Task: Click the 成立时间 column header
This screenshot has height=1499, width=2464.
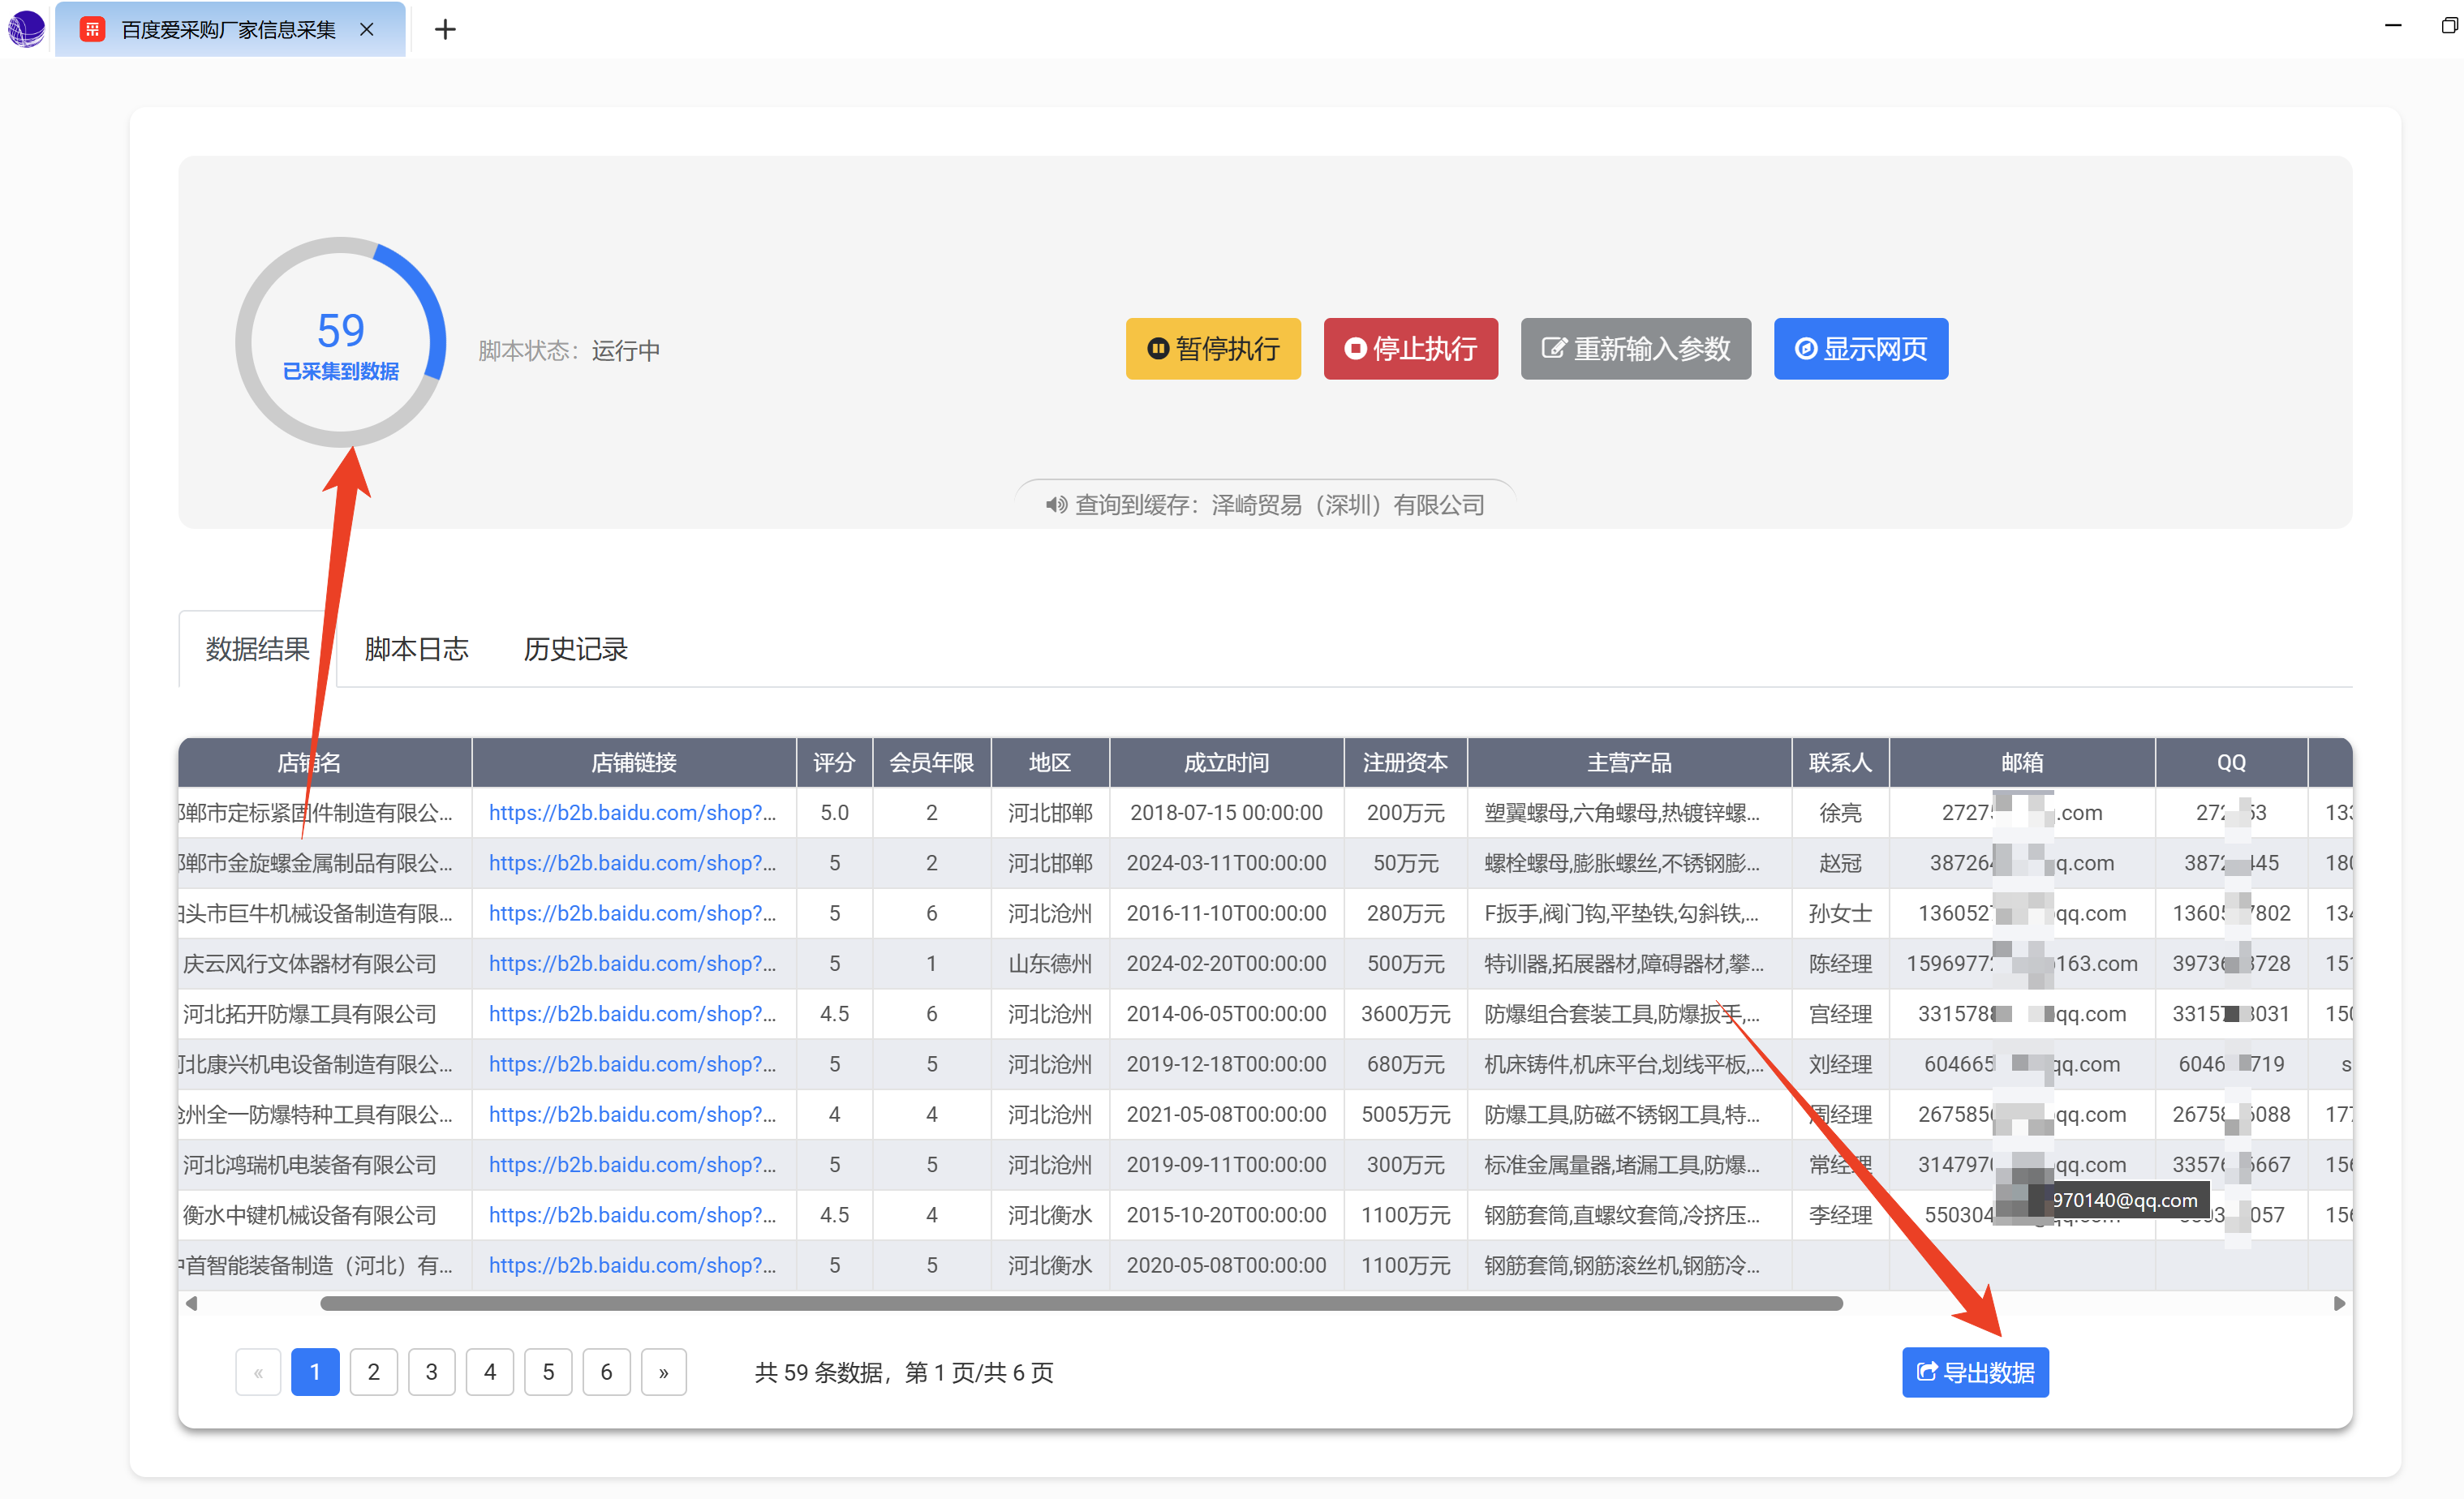Action: [1226, 763]
